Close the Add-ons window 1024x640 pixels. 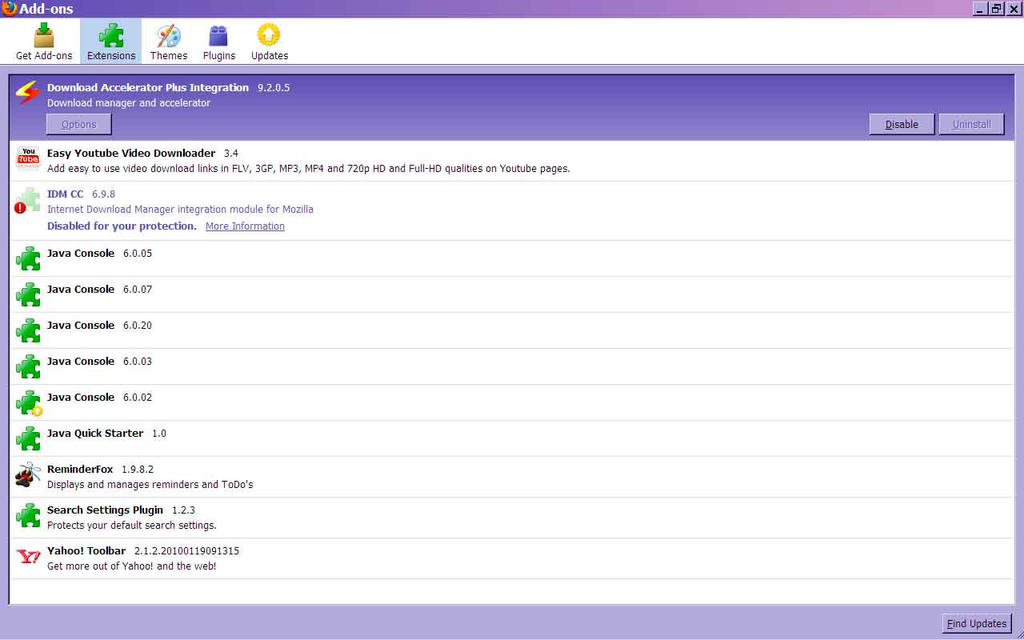tap(1014, 8)
